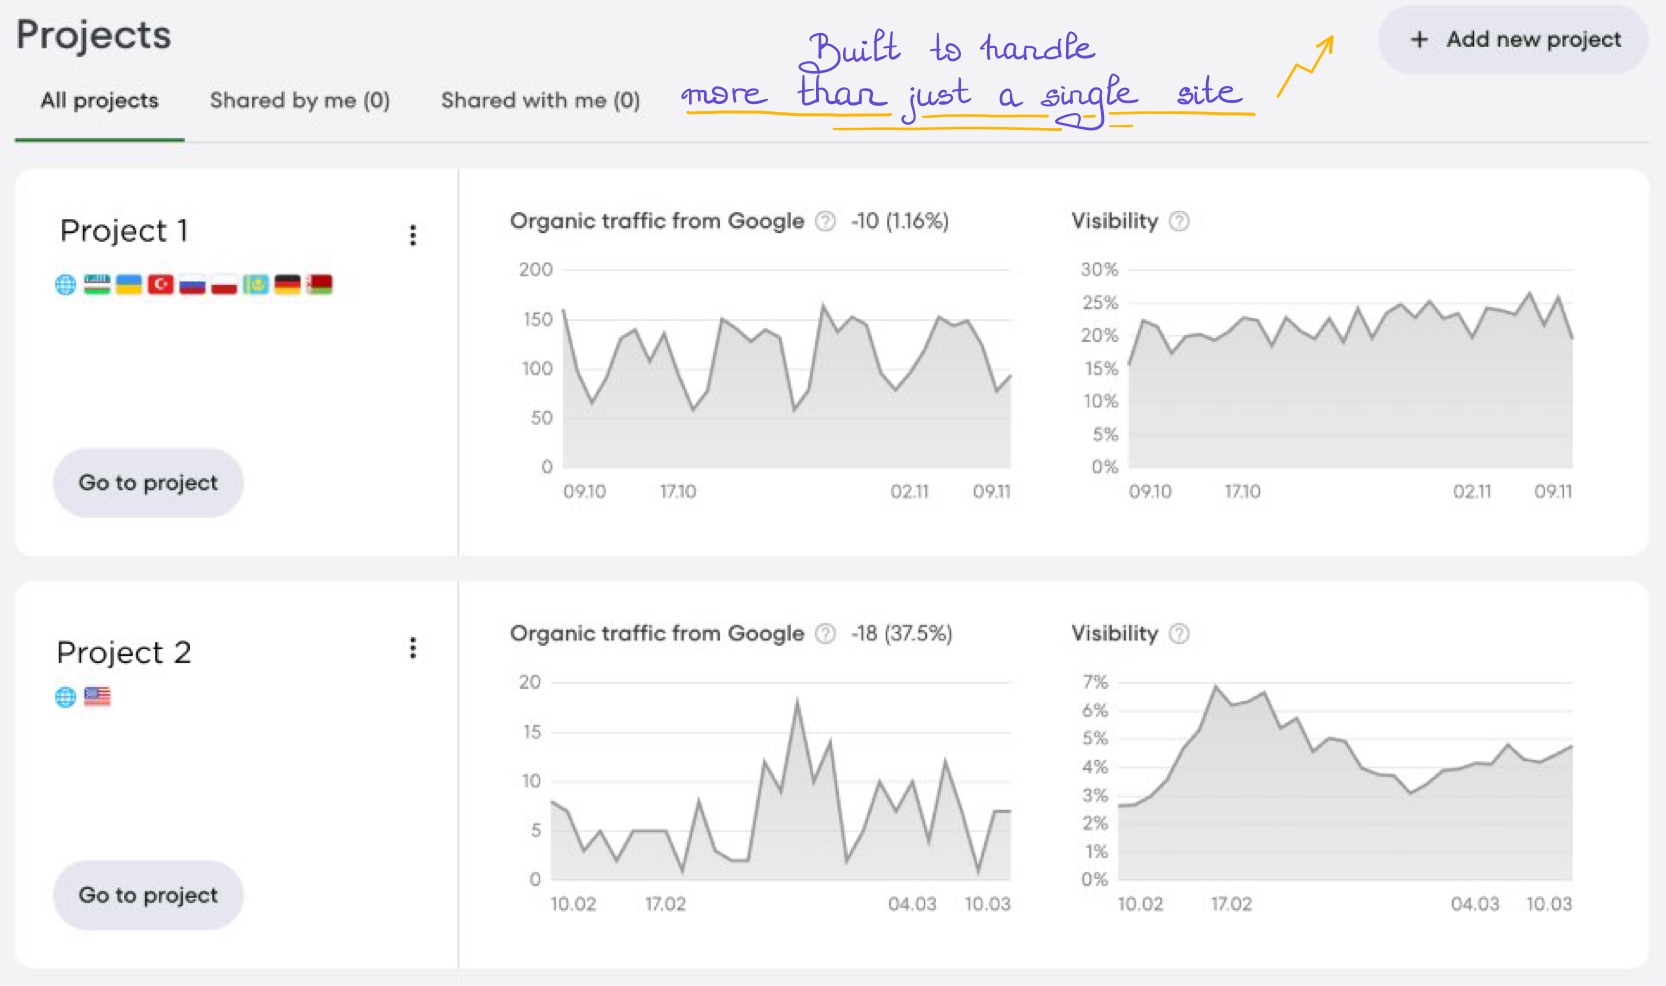
Task: Open the Visibility help question mark in Project 1
Action: [1179, 222]
